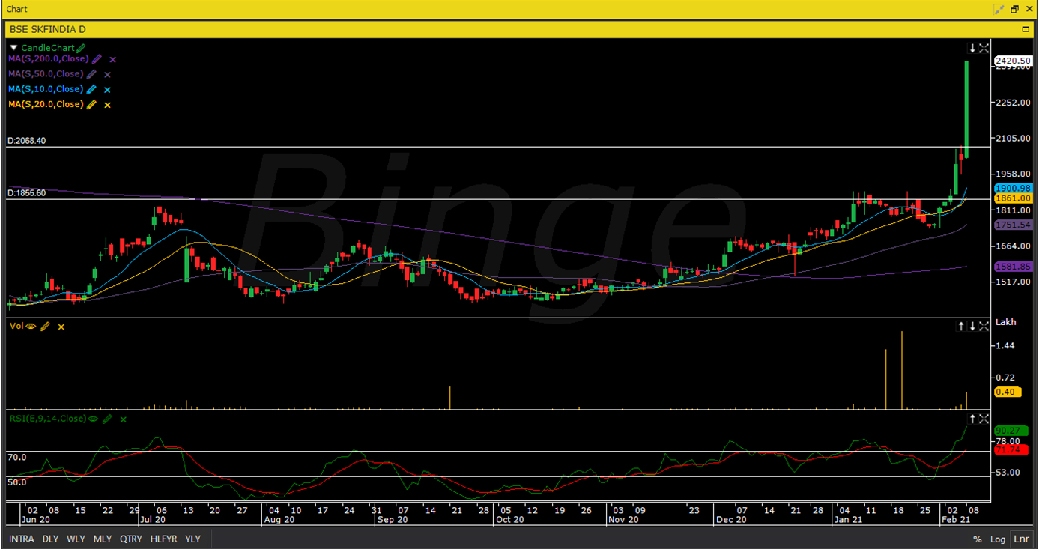Image resolution: width=1039 pixels, height=549 pixels.
Task: Click the RSI 50.0 level label
Action: [17, 483]
